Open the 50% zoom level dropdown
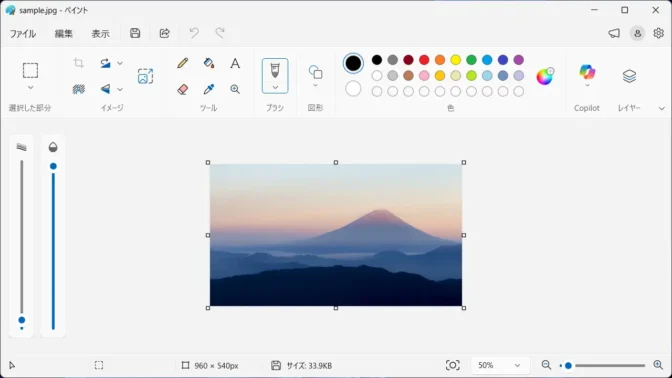The image size is (672, 378). click(500, 366)
